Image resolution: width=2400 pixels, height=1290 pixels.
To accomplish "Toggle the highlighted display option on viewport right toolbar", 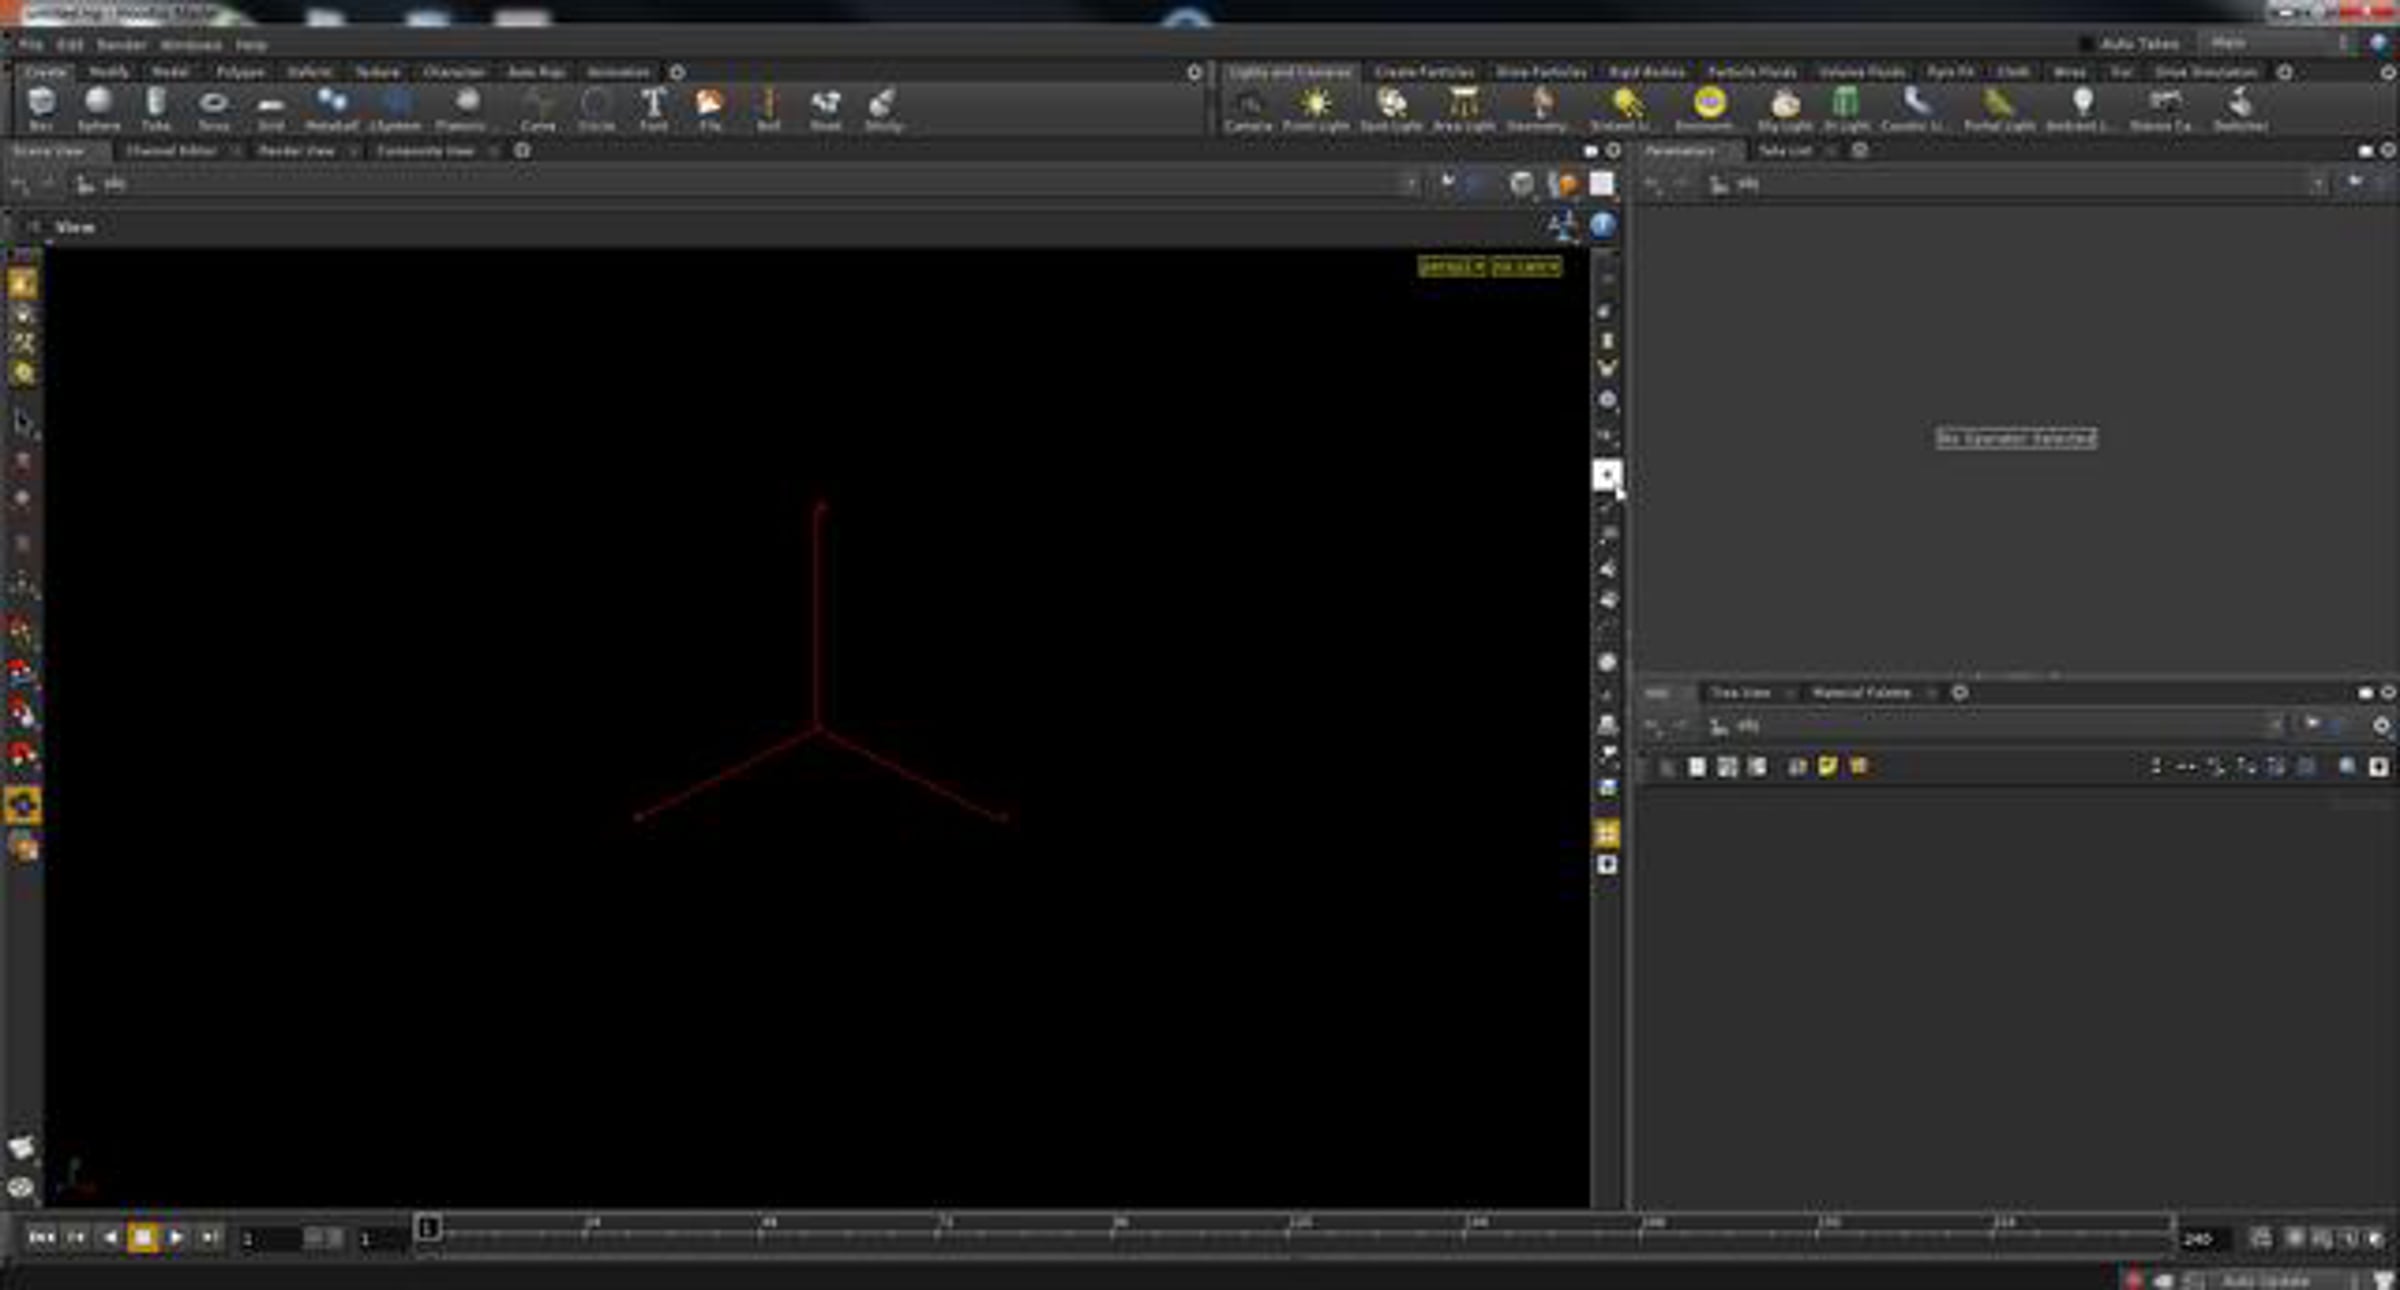I will click(x=1606, y=475).
